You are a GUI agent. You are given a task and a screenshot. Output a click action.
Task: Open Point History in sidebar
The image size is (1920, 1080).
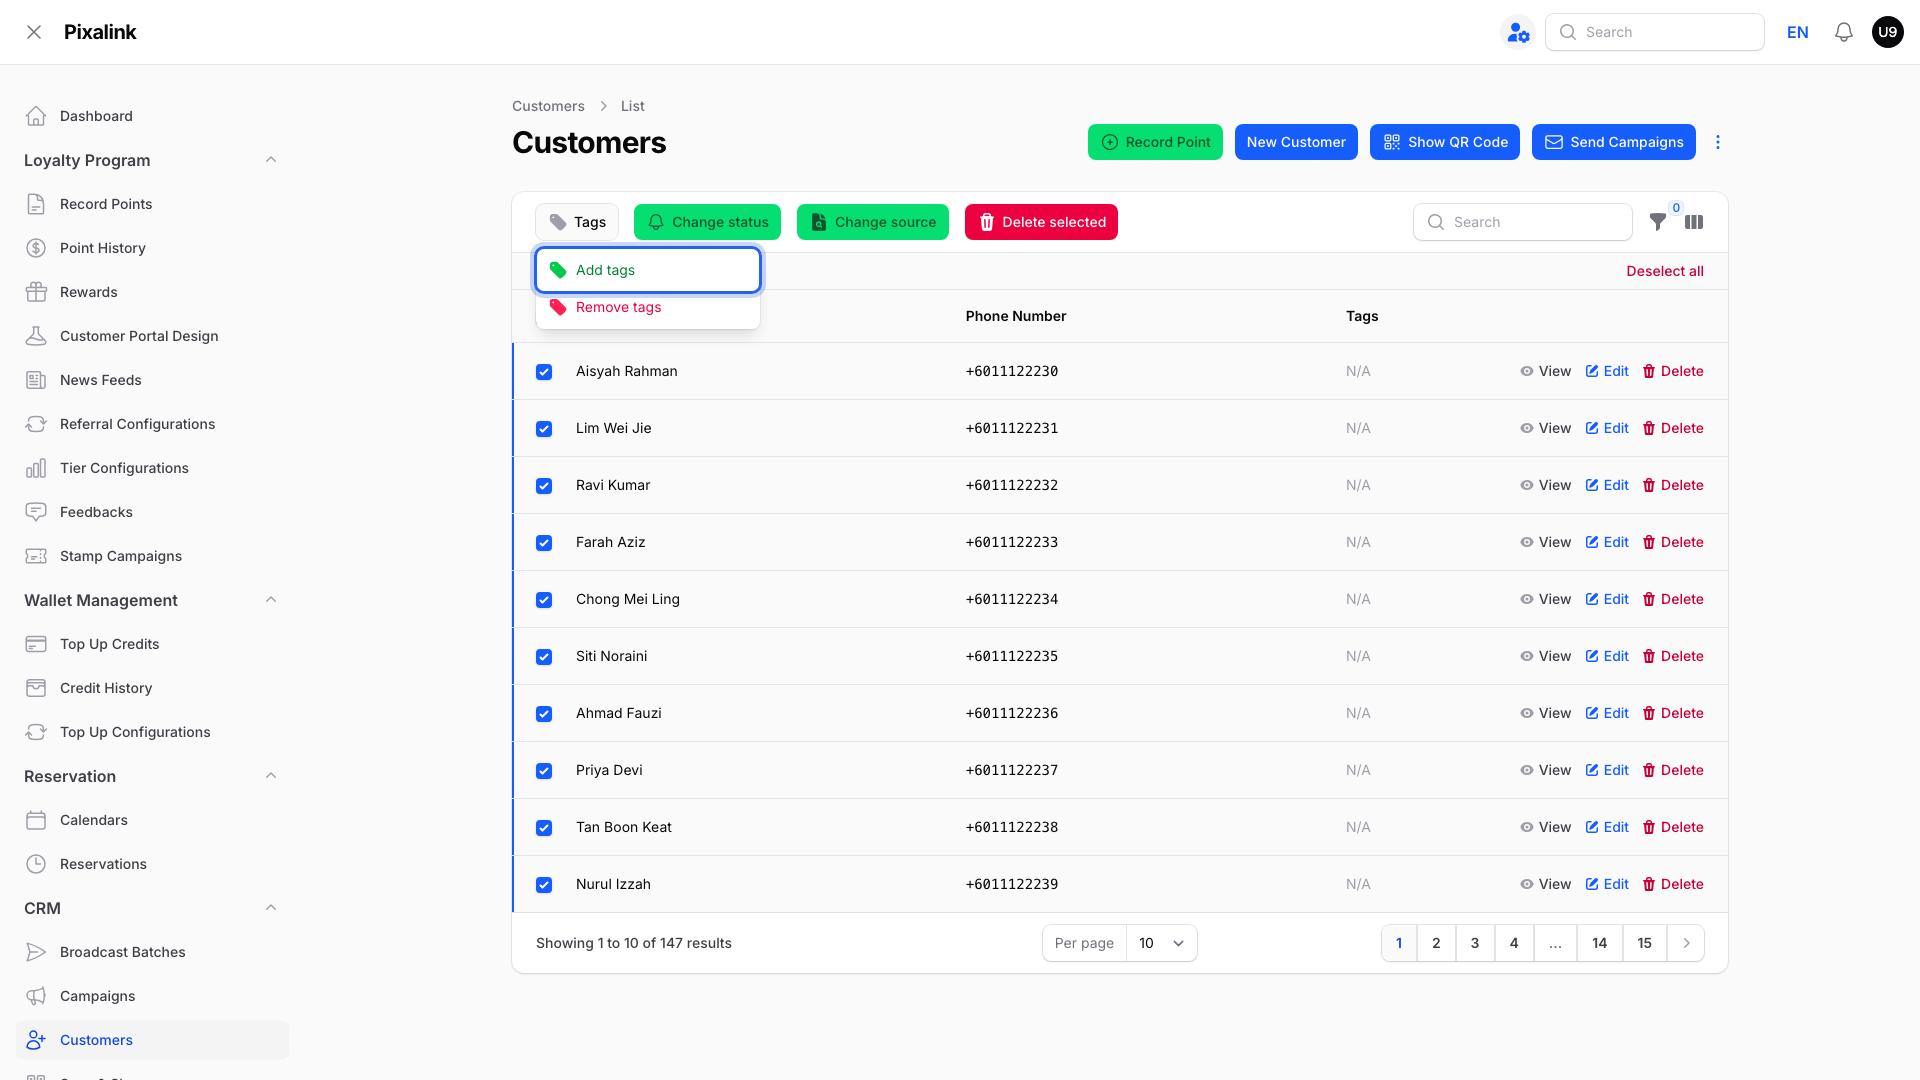point(152,248)
